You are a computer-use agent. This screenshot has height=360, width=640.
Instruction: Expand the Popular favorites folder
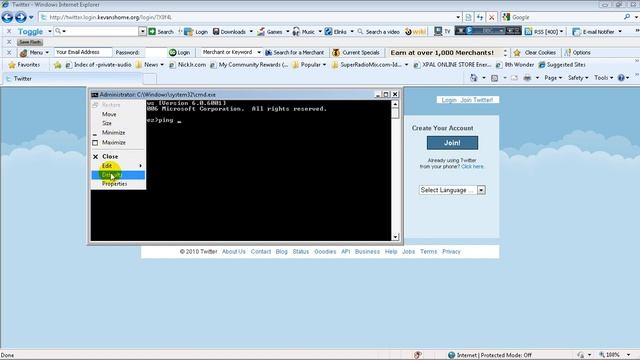pyautogui.click(x=309, y=64)
